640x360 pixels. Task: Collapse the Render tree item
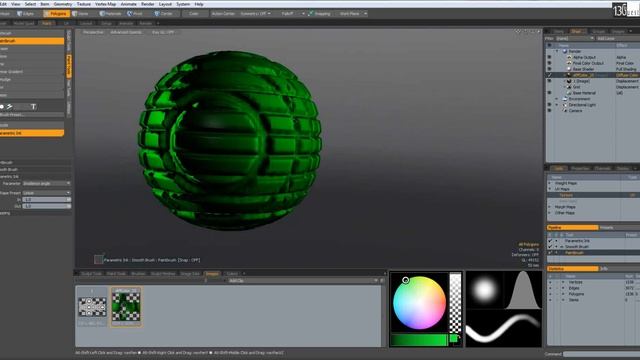pyautogui.click(x=557, y=51)
